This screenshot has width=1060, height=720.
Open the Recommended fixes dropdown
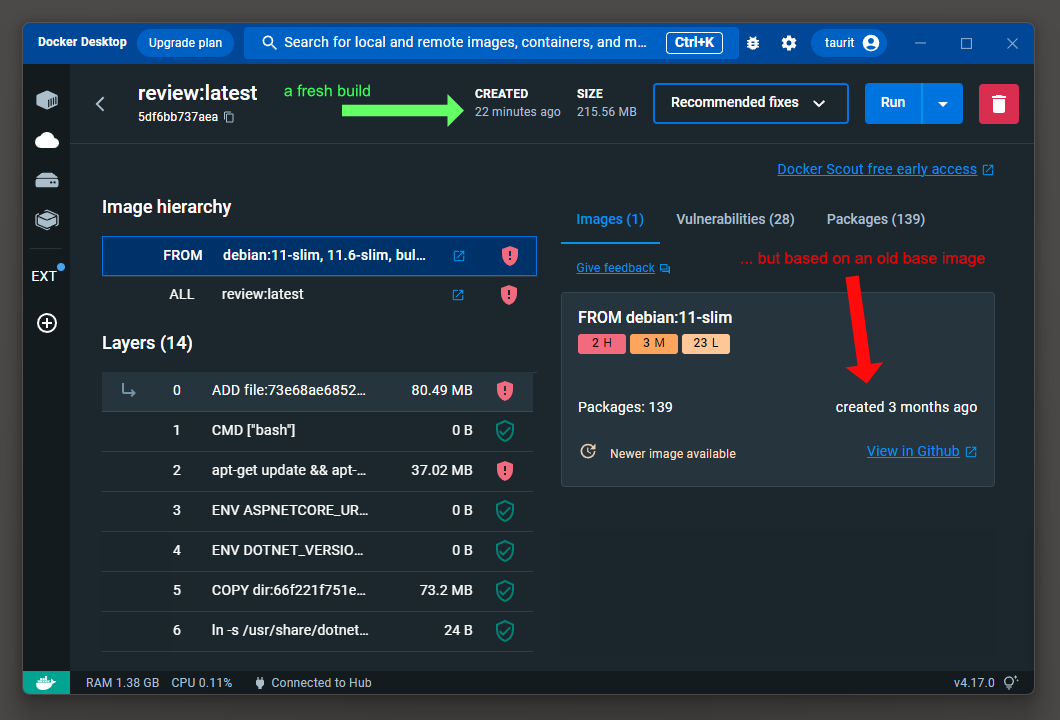pos(750,103)
